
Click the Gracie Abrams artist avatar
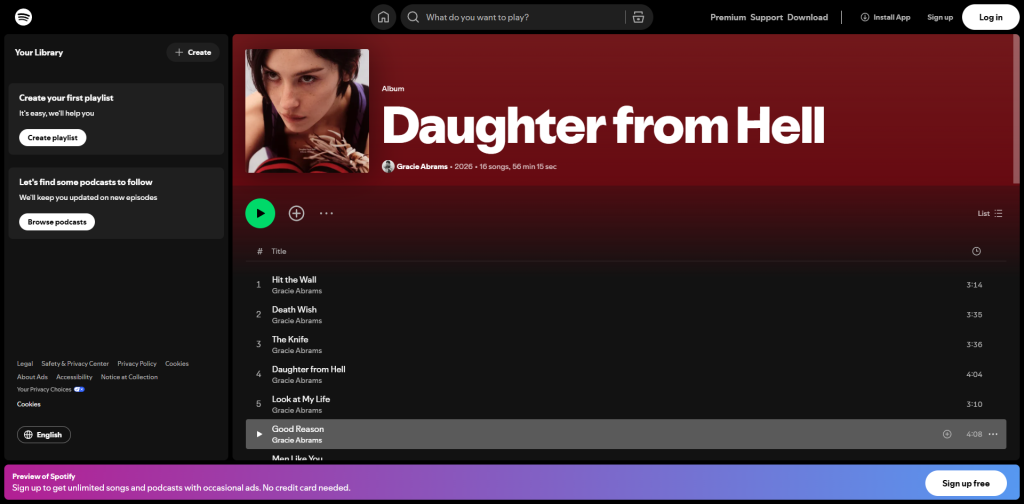tap(388, 166)
